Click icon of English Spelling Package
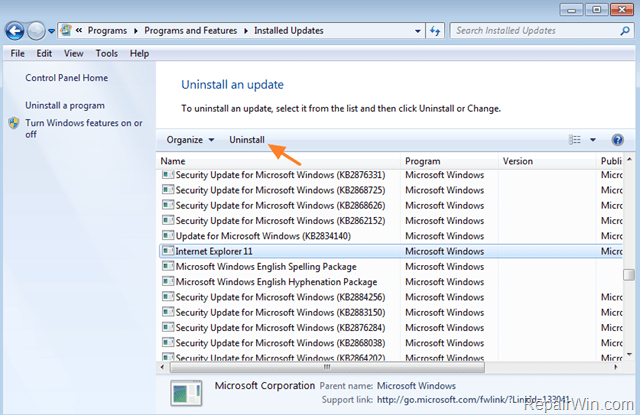The height and width of the screenshot is (415, 640). tap(168, 266)
